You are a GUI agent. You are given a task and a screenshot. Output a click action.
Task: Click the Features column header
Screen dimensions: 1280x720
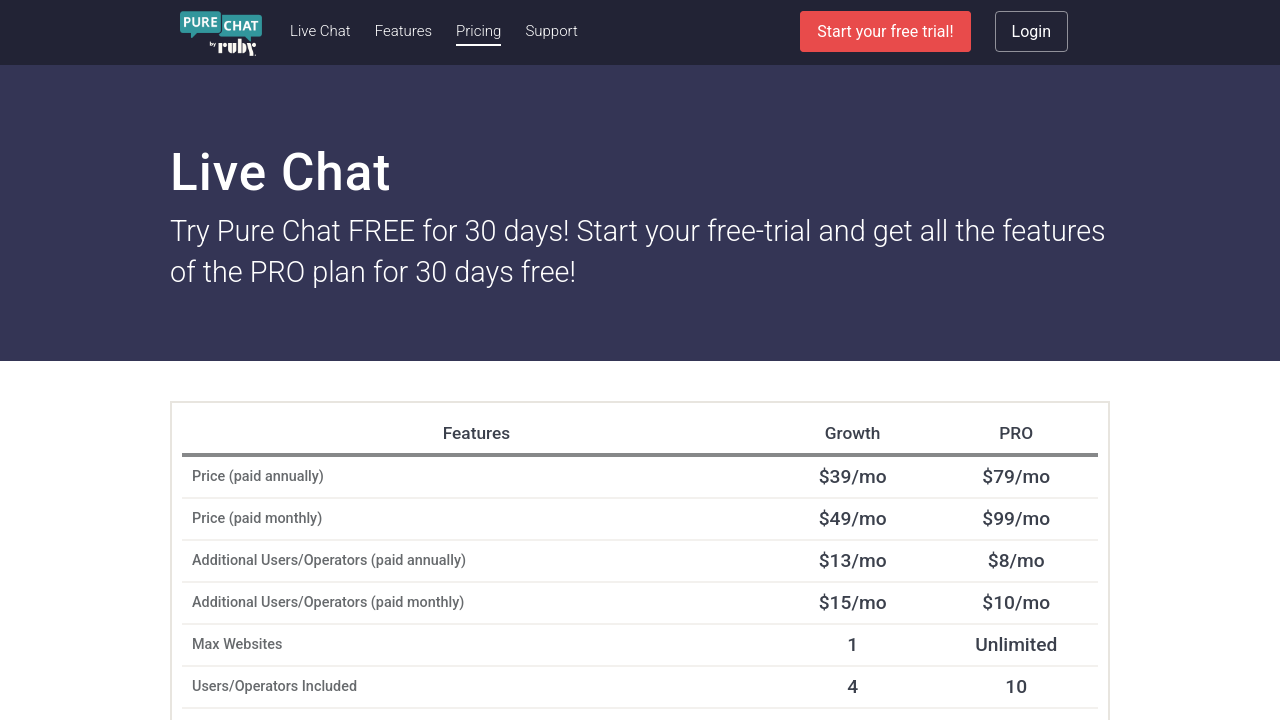coord(476,433)
